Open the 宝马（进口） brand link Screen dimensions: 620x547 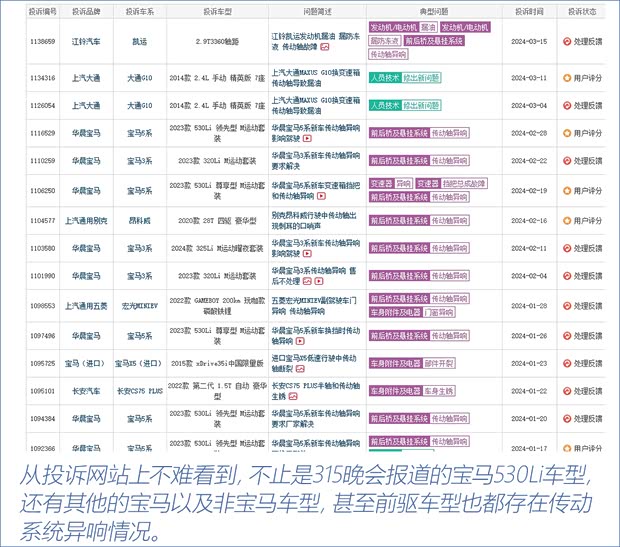tap(86, 363)
